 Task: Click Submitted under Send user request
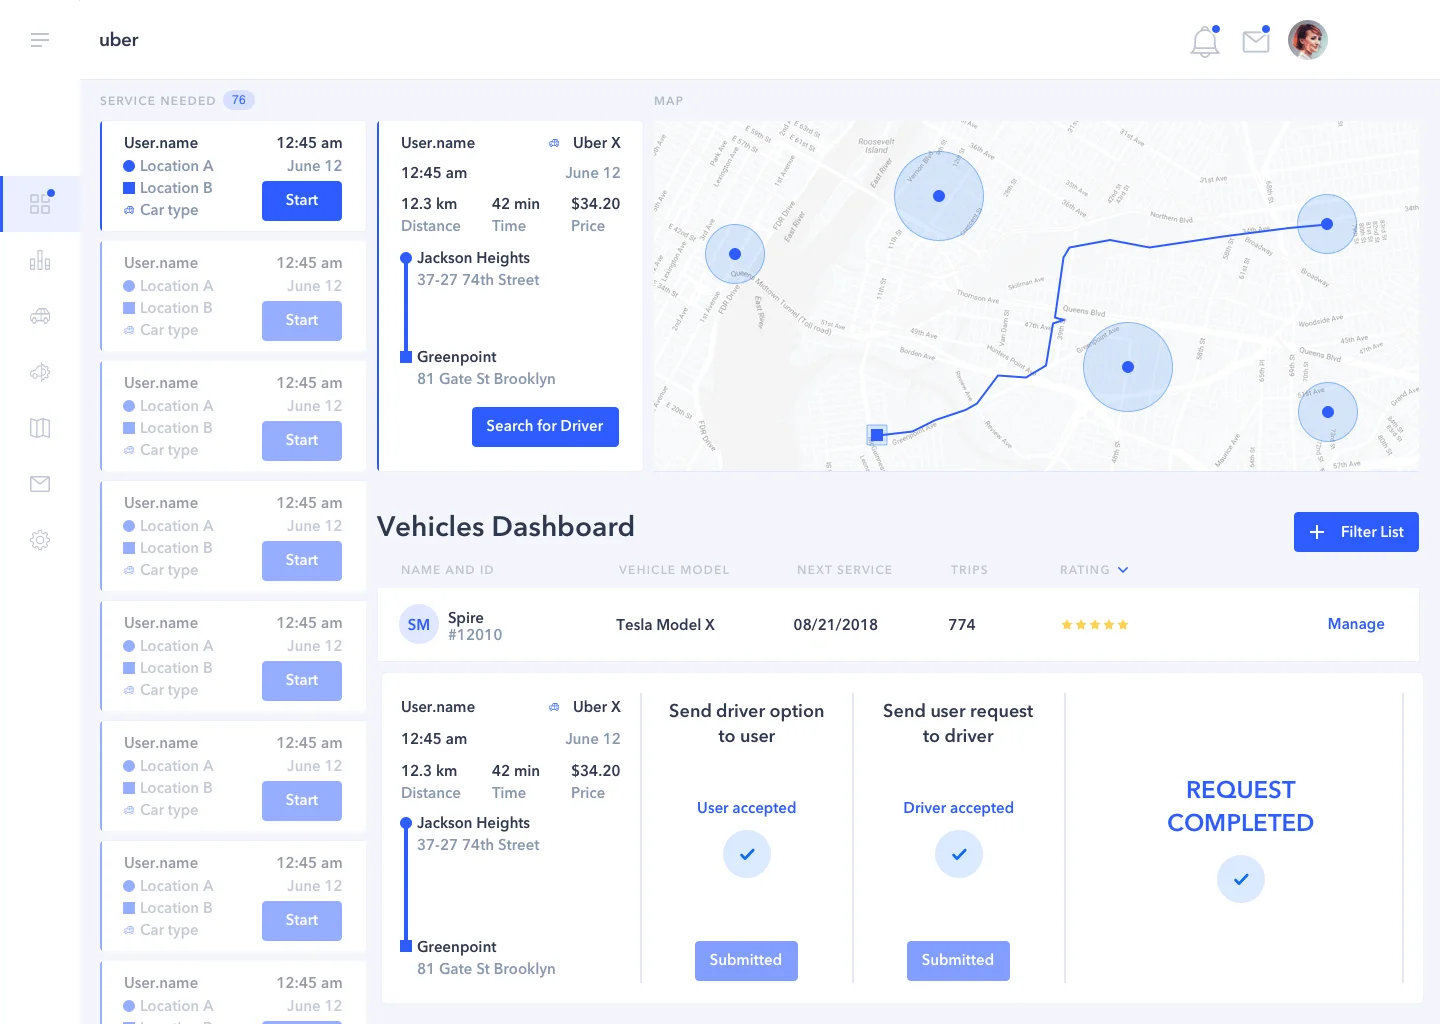[958, 960]
